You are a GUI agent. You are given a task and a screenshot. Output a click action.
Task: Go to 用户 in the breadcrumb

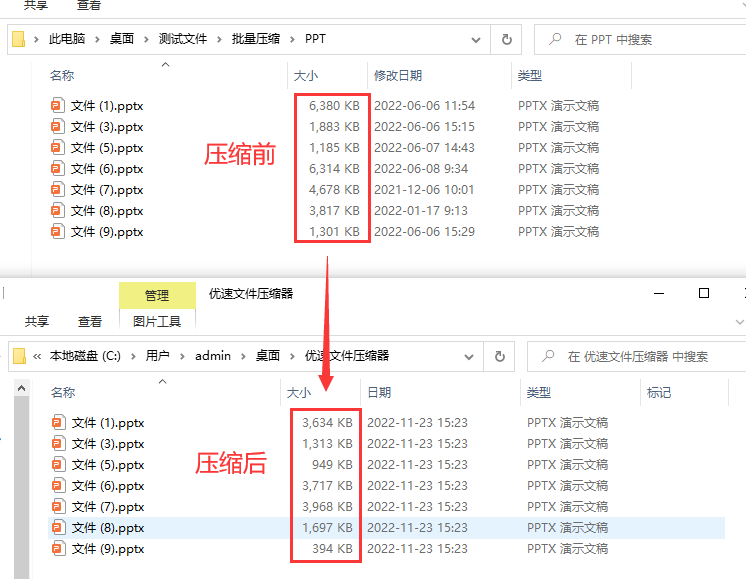click(157, 356)
